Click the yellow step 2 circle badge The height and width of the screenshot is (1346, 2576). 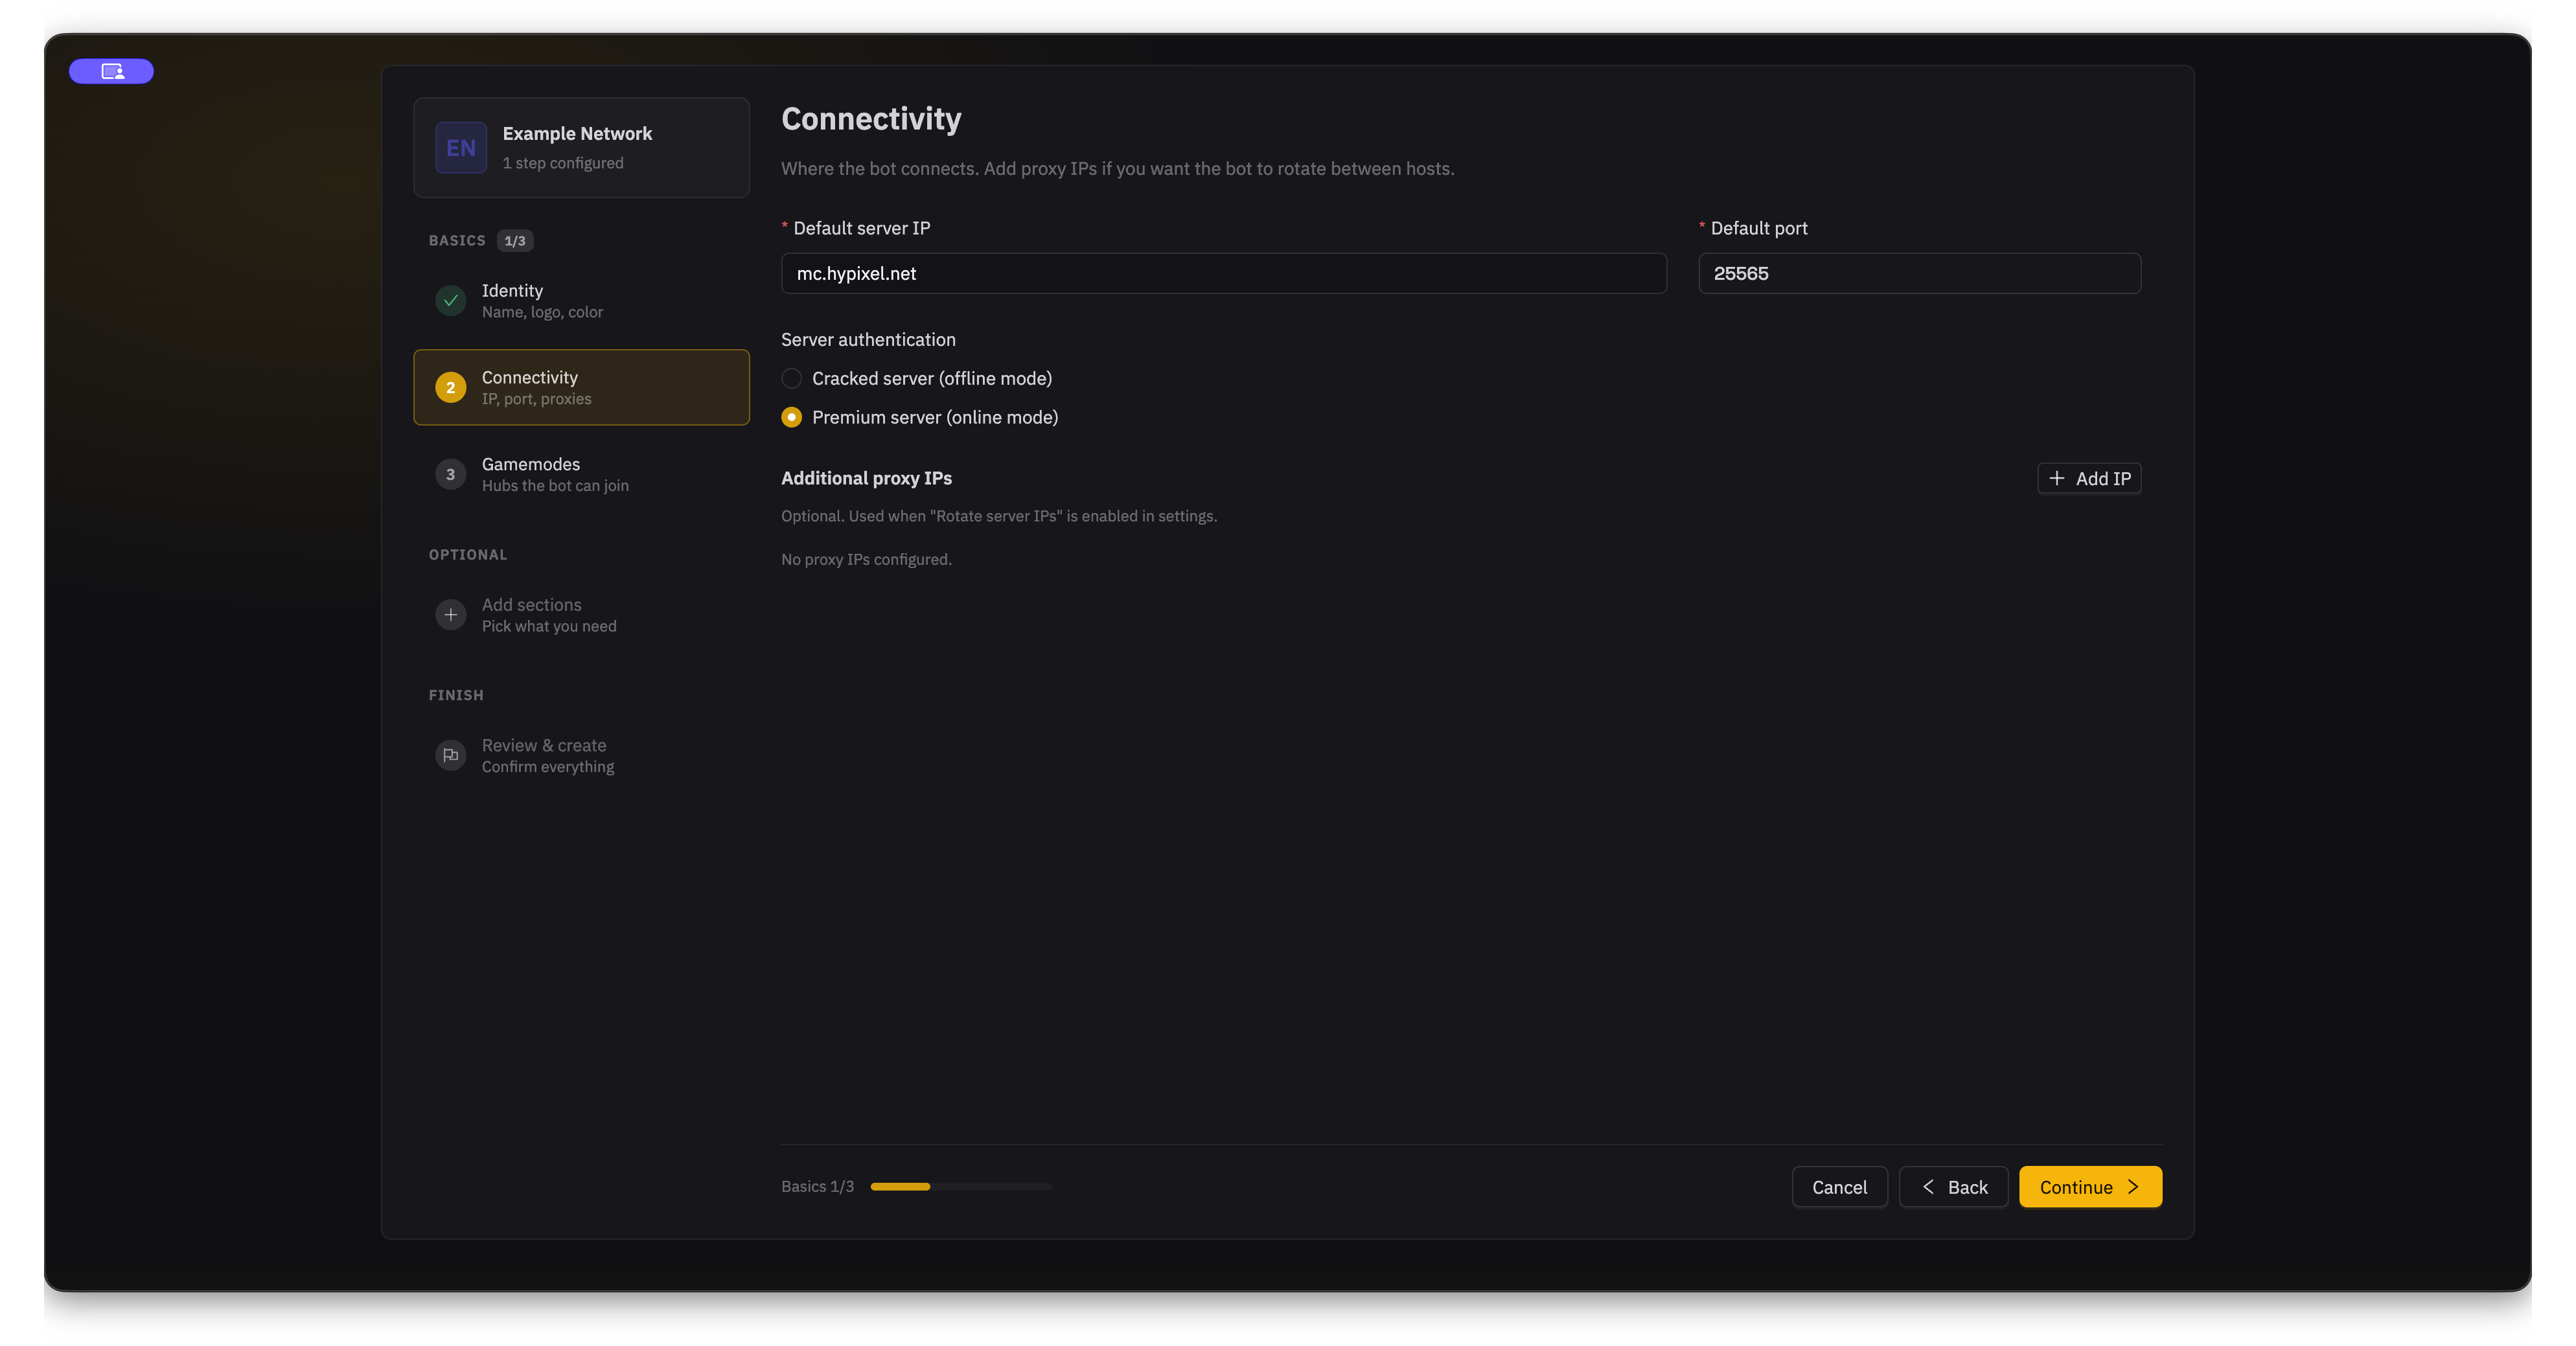[x=451, y=387]
